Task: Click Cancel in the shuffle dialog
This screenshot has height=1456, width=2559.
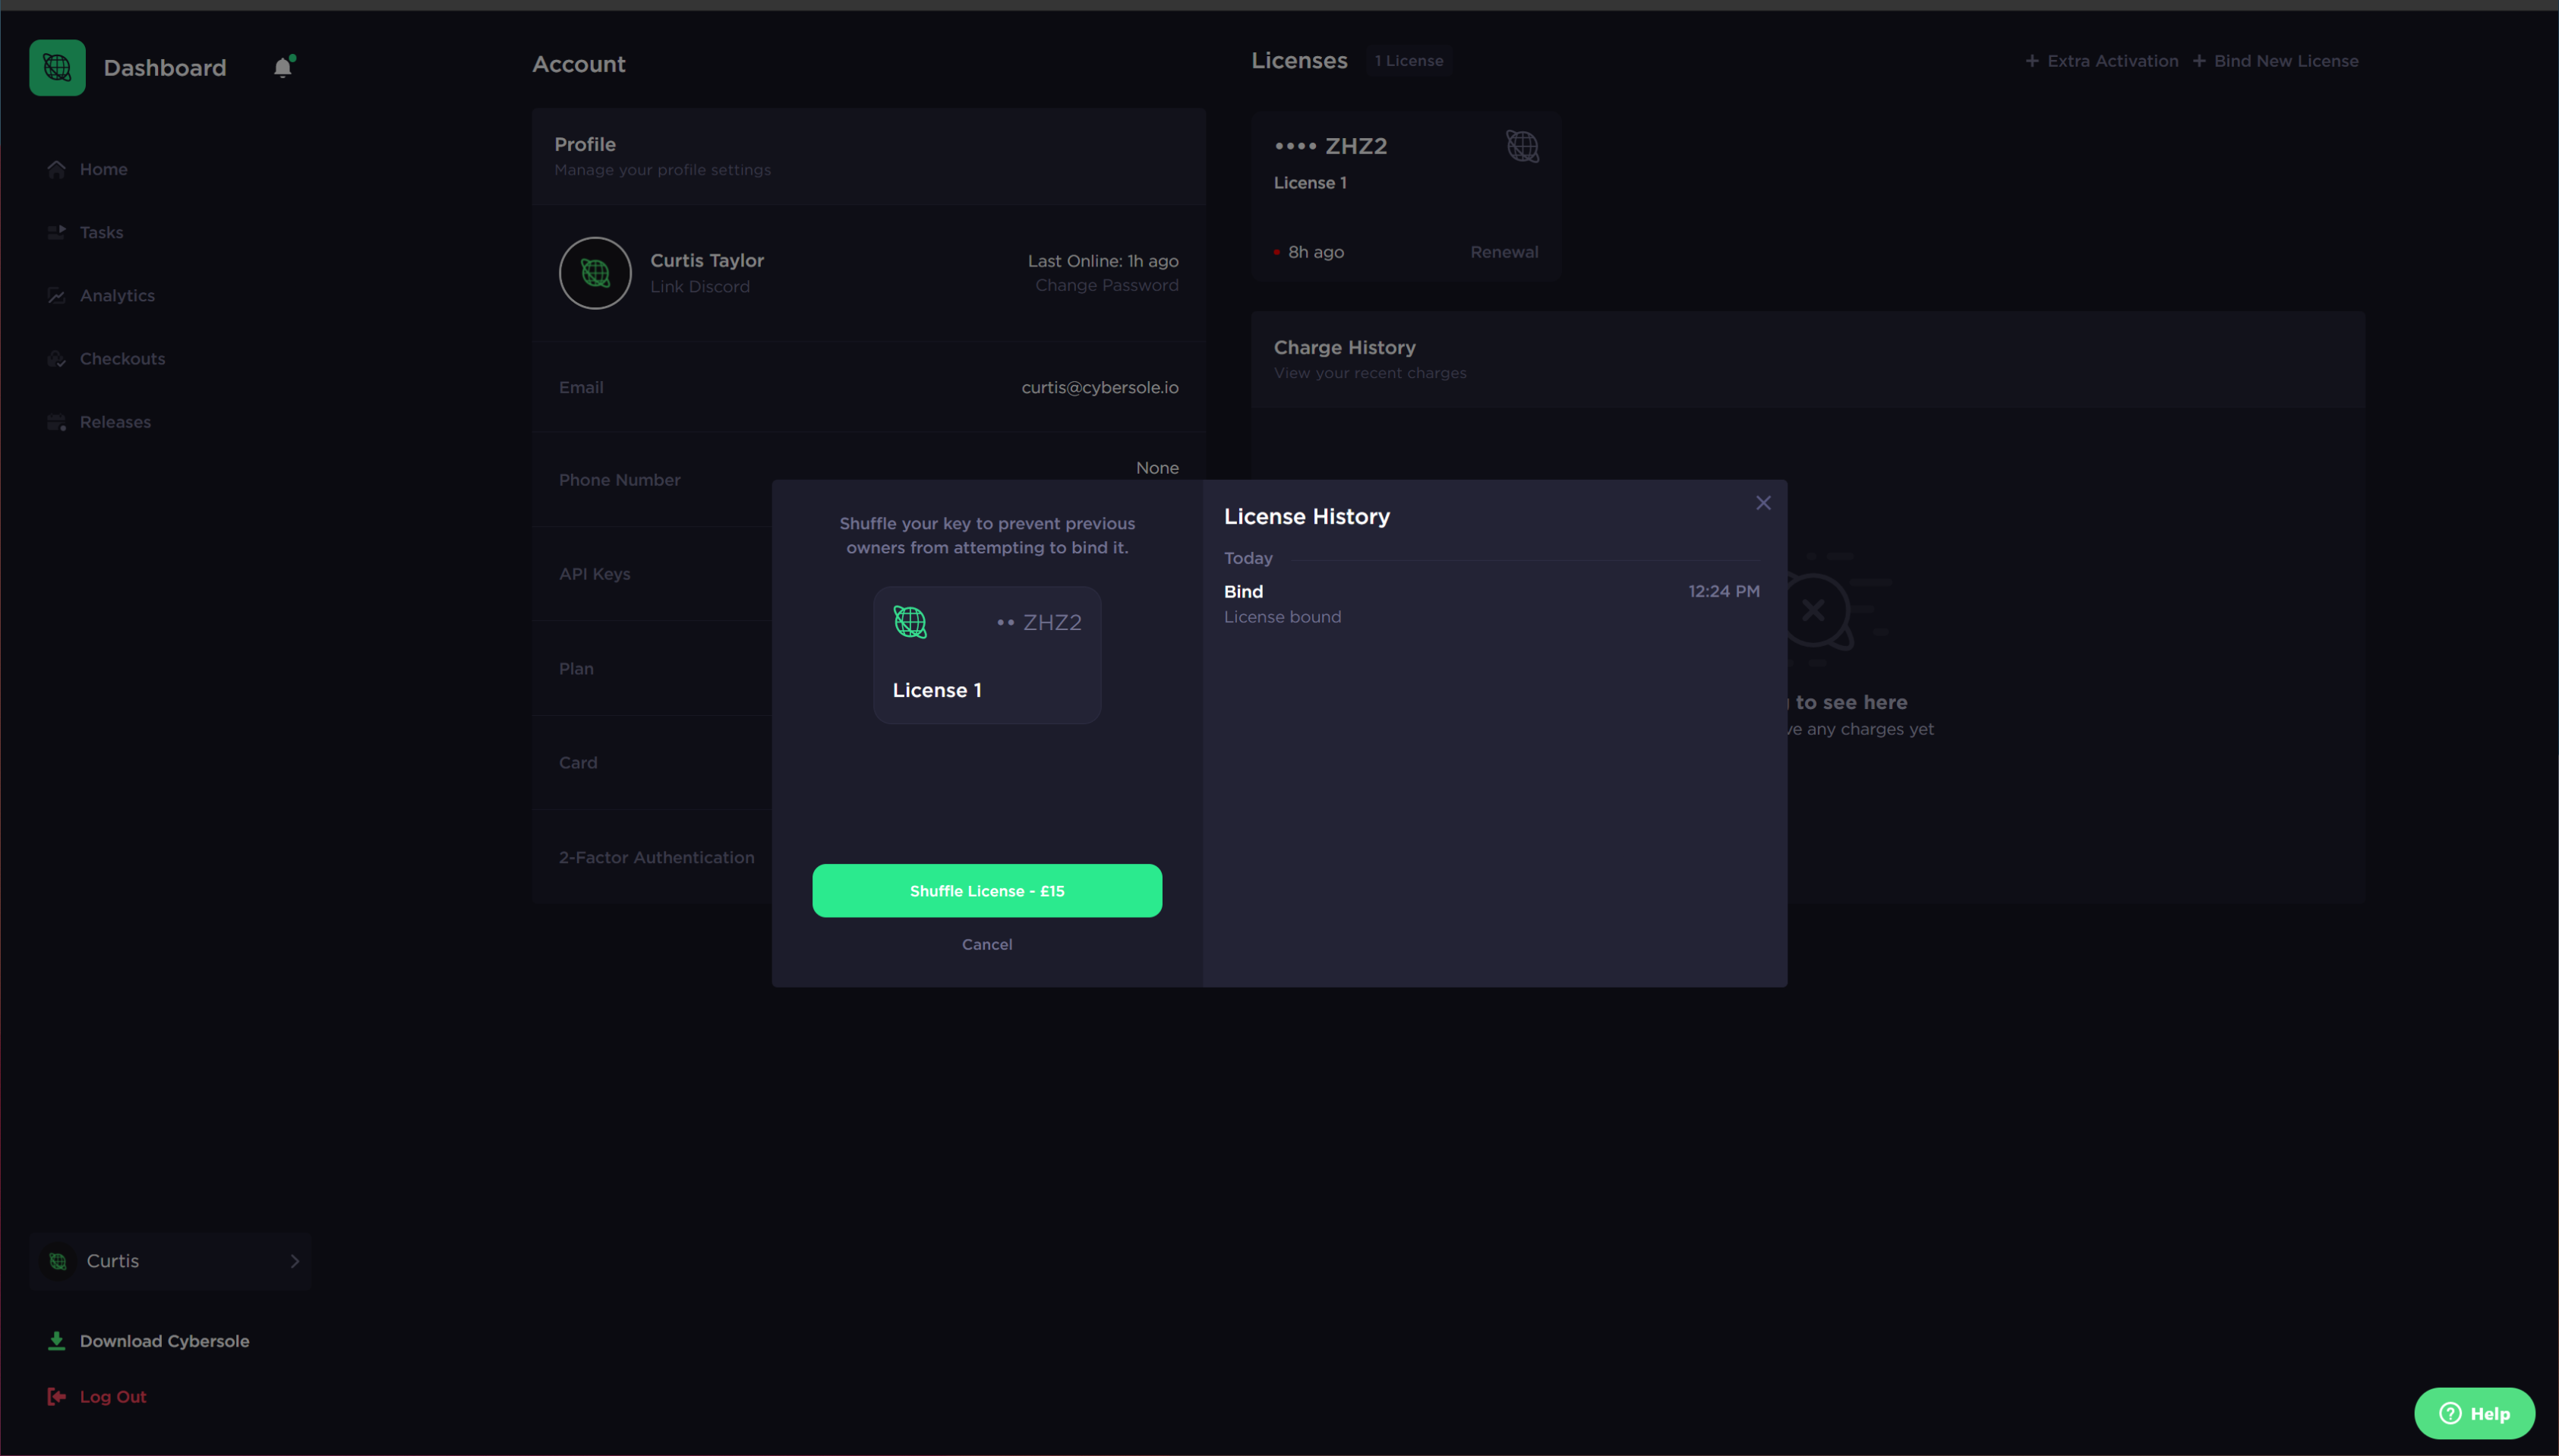Action: (987, 944)
